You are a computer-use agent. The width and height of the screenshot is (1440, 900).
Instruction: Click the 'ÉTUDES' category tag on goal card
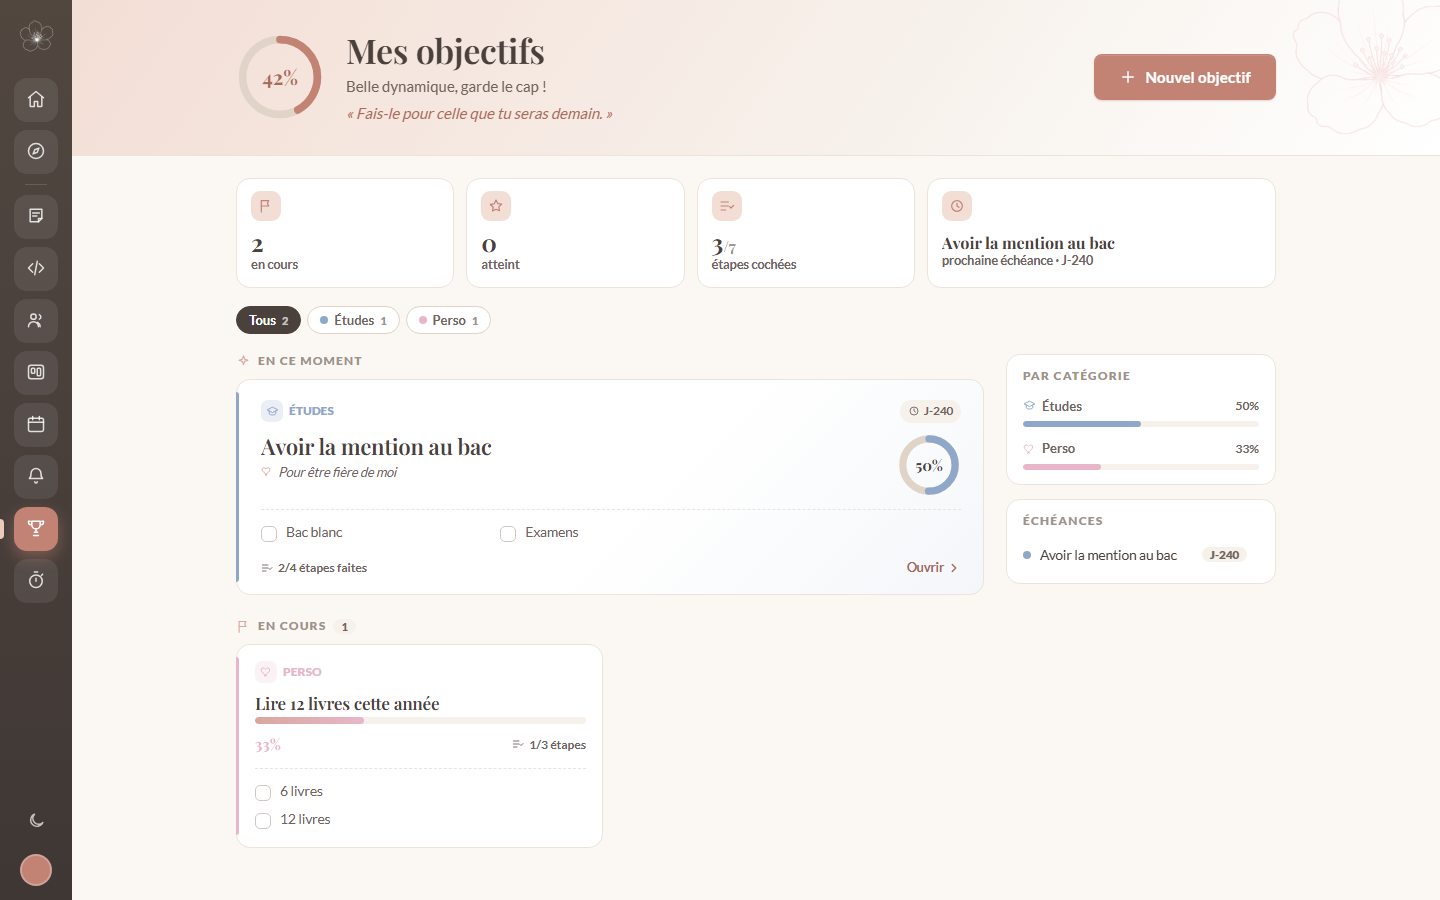point(298,411)
